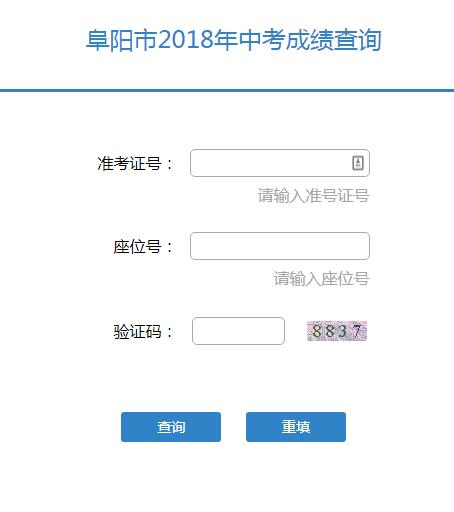454x512 pixels.
Task: Click the hint text 请输入座位号
Action: coord(321,278)
